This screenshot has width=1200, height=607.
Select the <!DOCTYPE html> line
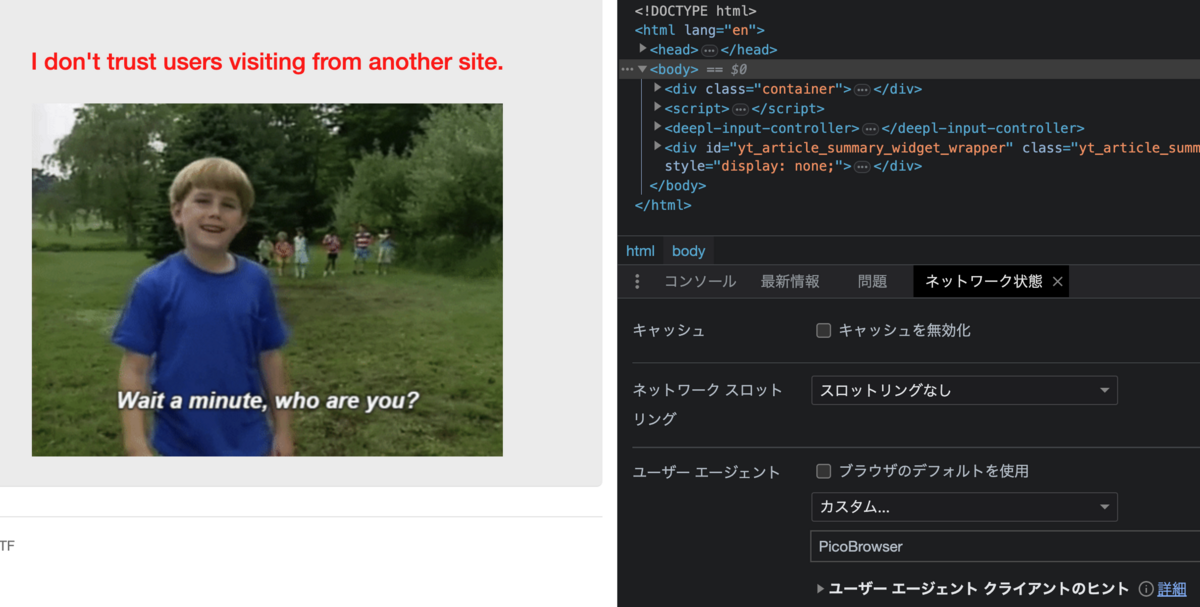pyautogui.click(x=695, y=11)
